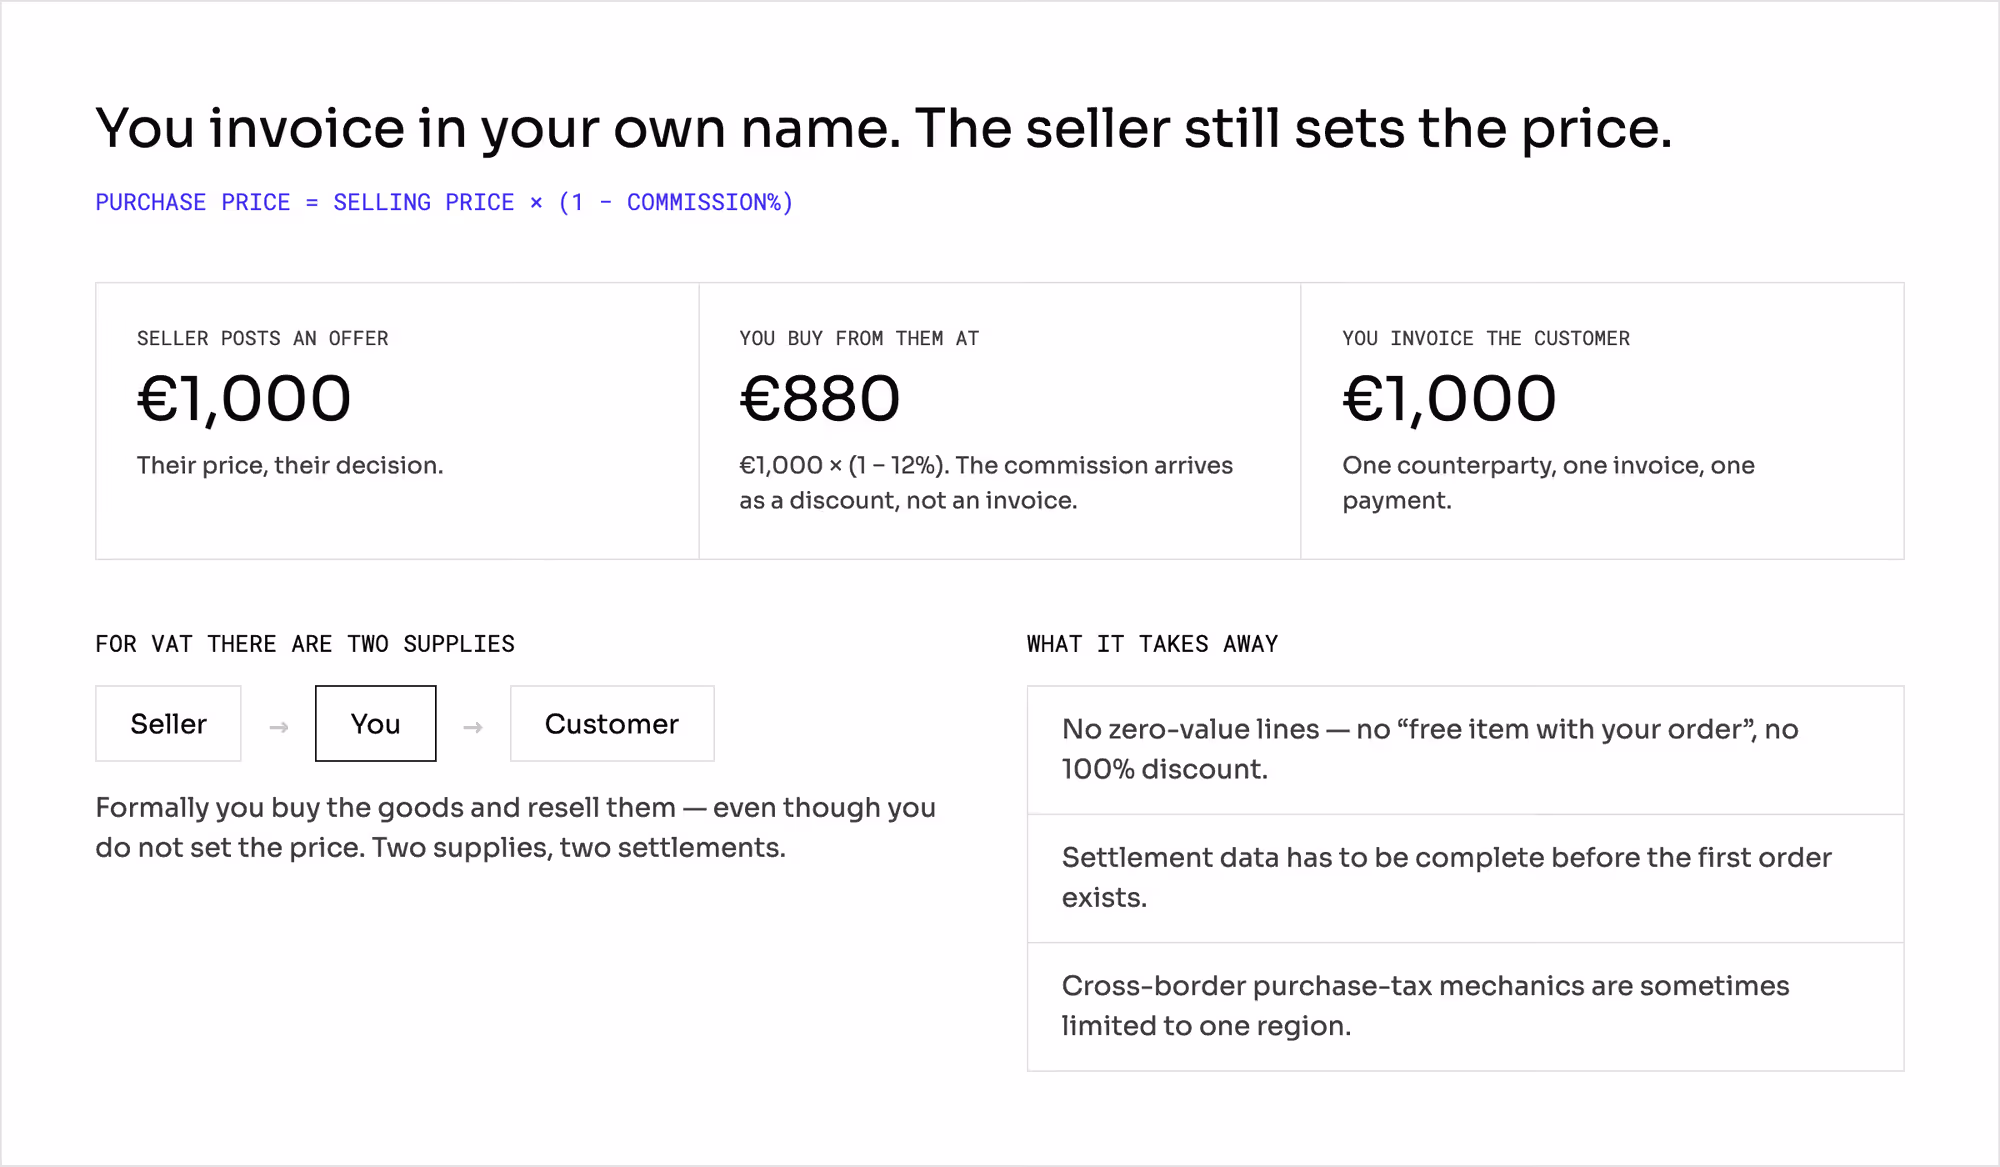Click the 'Cross-border purchase-tax' list item
Screen dimensions: 2000x1167
[1466, 1006]
